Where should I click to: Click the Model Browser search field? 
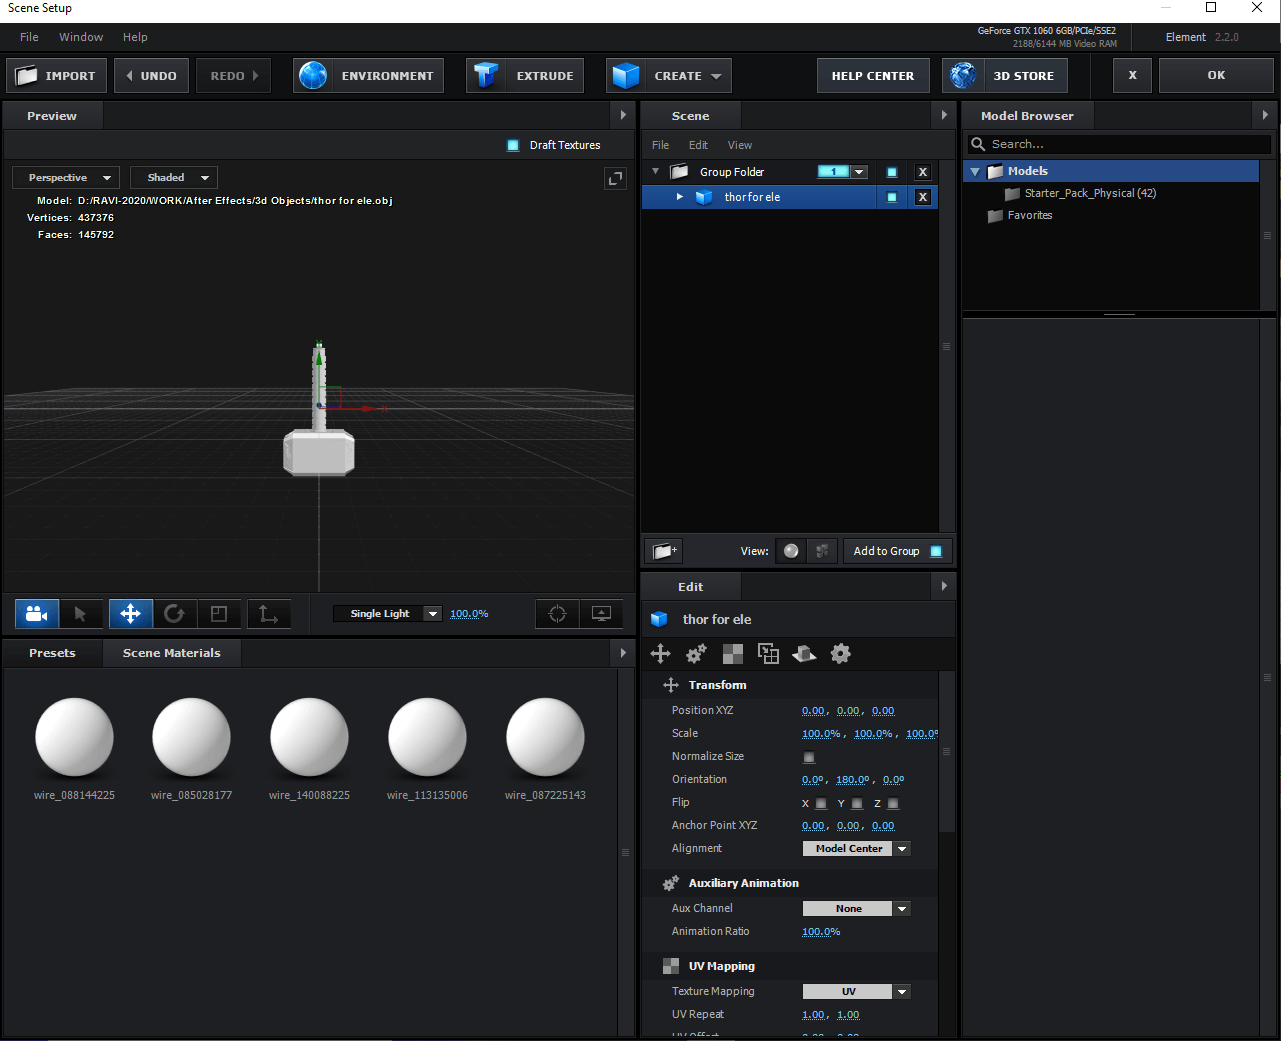[1120, 145]
